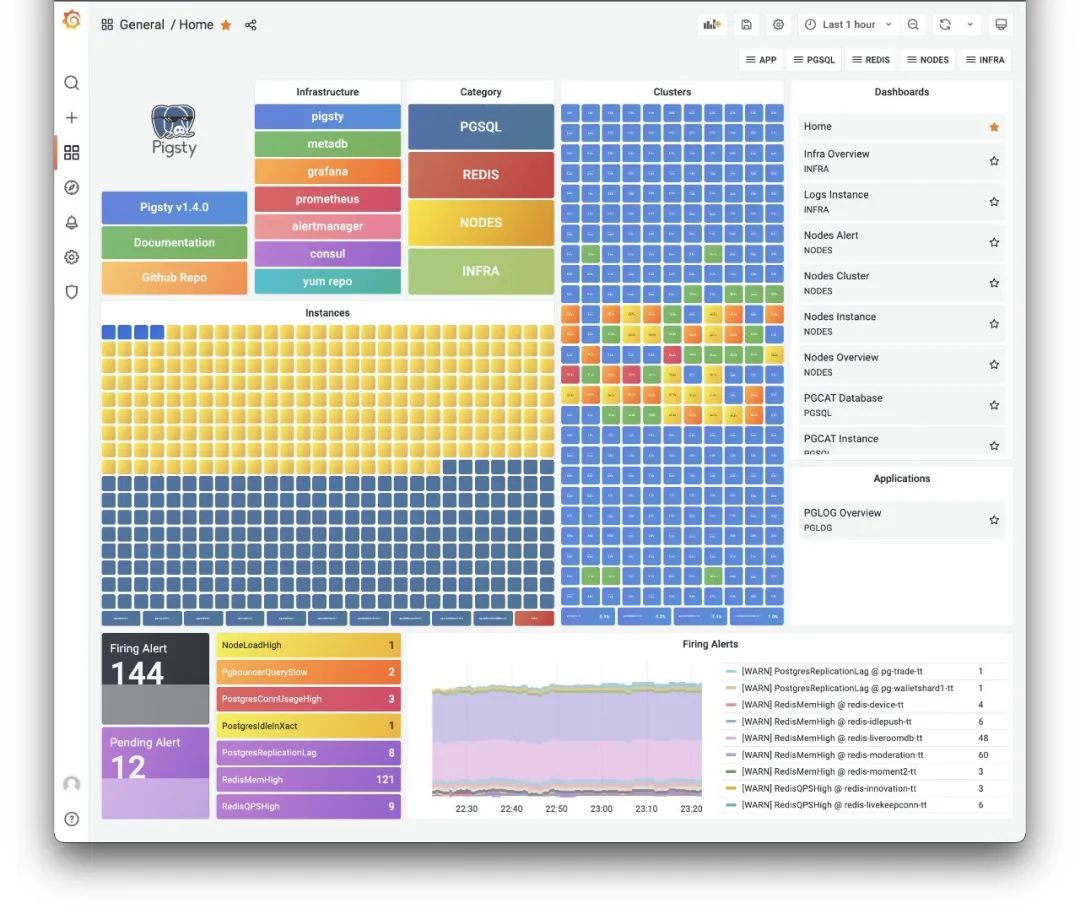Open the Alerting bell icon
The width and height of the screenshot is (1080, 914).
[x=71, y=222]
